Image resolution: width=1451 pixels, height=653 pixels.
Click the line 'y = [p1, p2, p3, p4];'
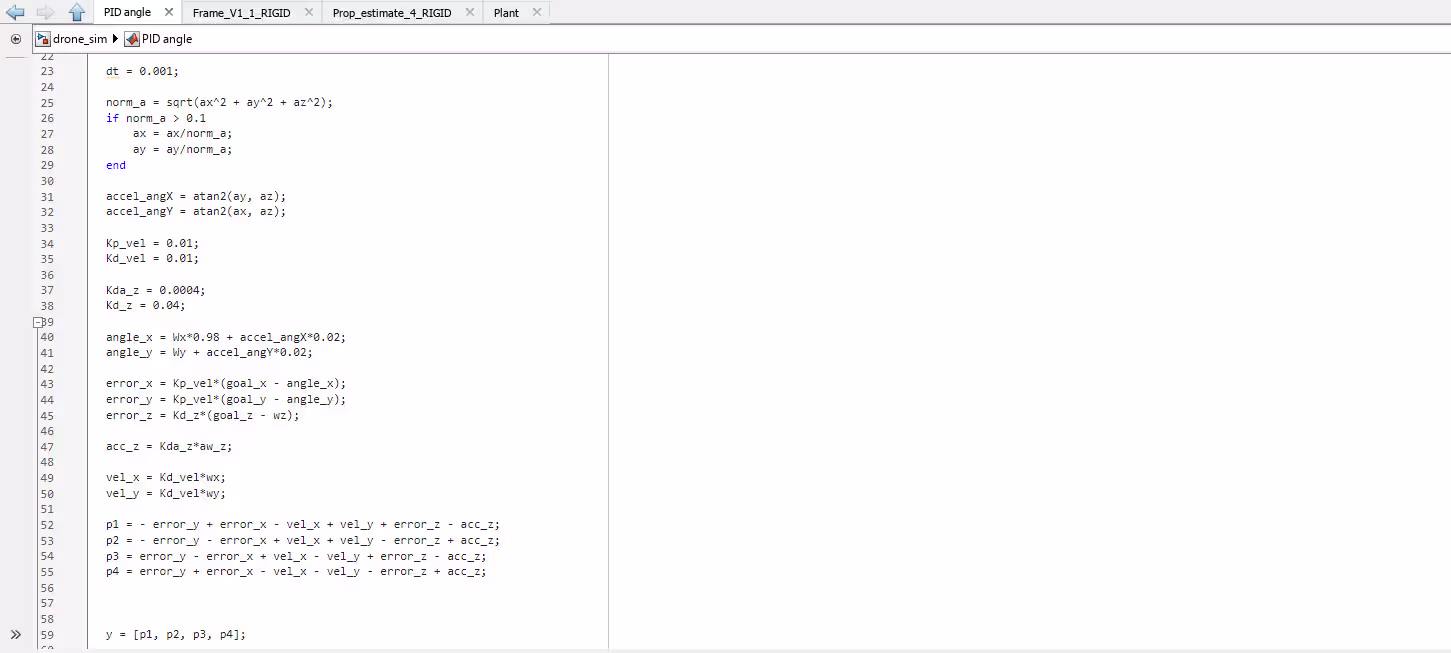[176, 635]
